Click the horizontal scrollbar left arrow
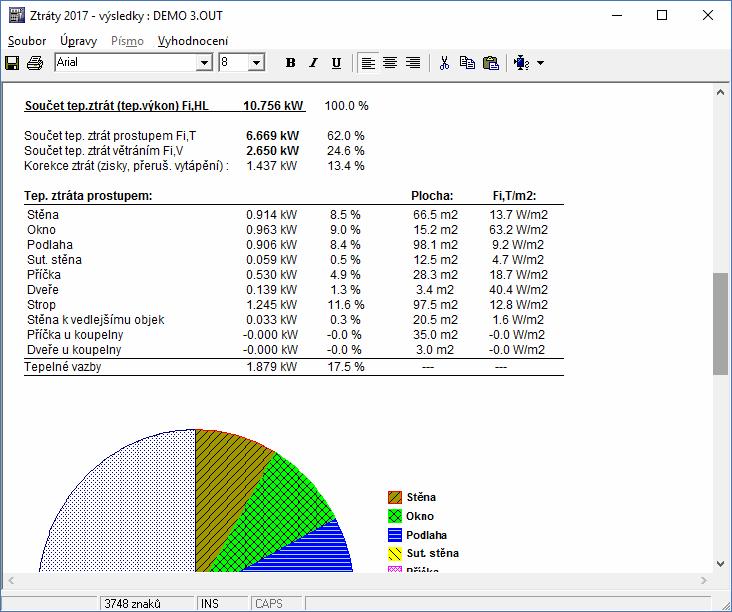Viewport: 732px width, 612px height. [11, 580]
